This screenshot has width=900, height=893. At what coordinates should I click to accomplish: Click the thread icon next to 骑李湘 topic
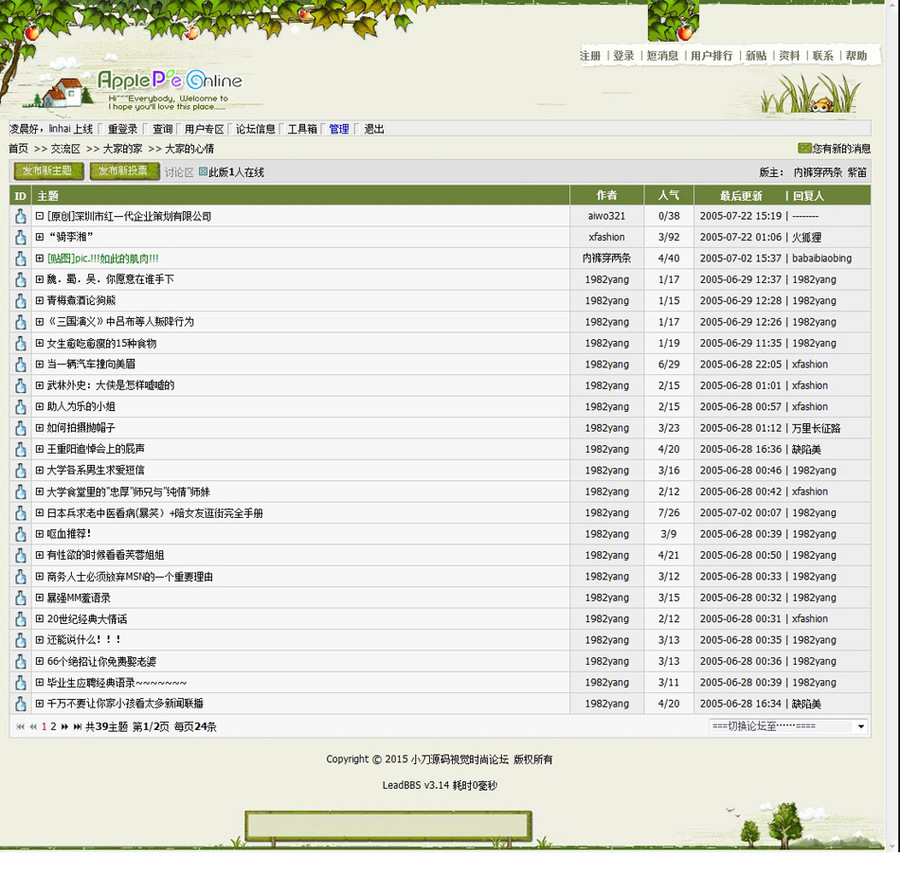pos(20,237)
